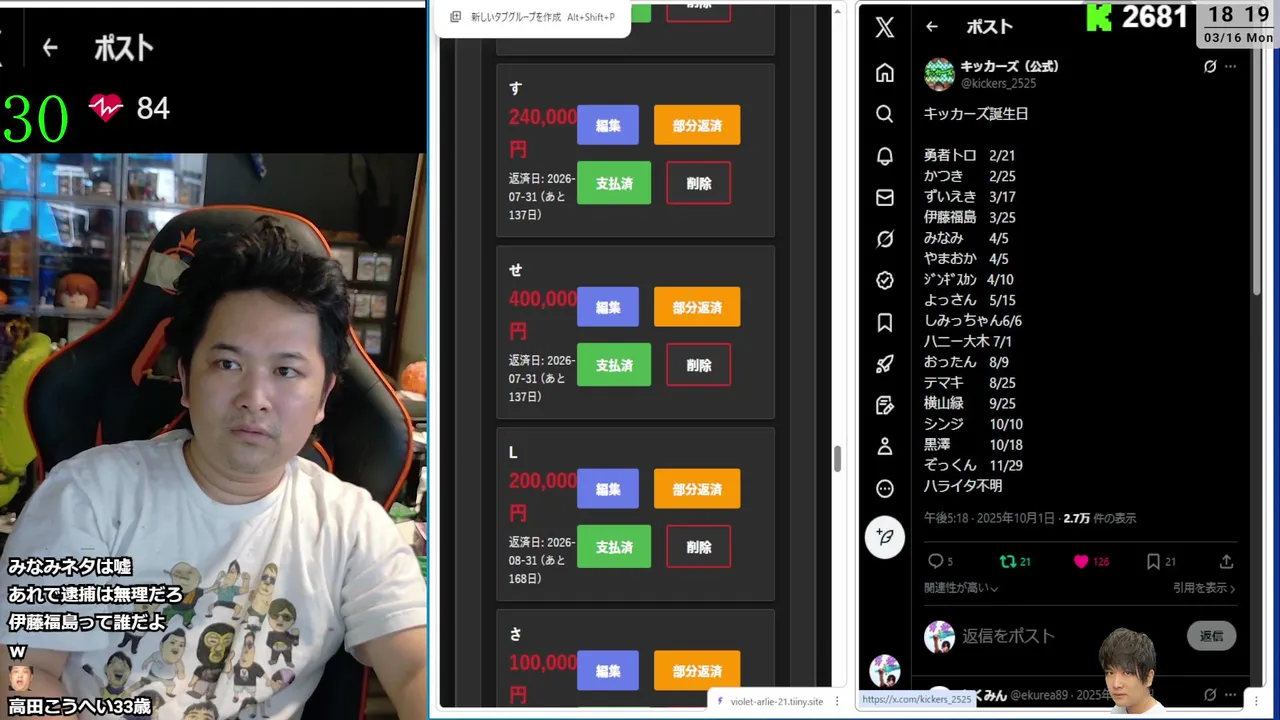Open キッカーズ（公式） profile name
Screen dimensions: 1280x720
point(1009,66)
